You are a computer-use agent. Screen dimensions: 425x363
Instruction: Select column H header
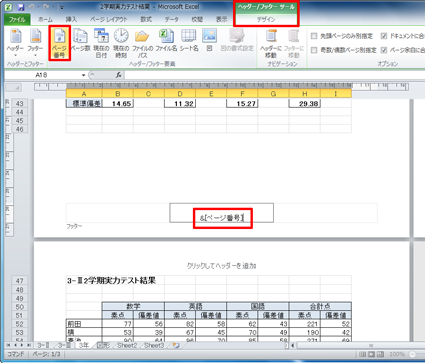[x=305, y=94]
